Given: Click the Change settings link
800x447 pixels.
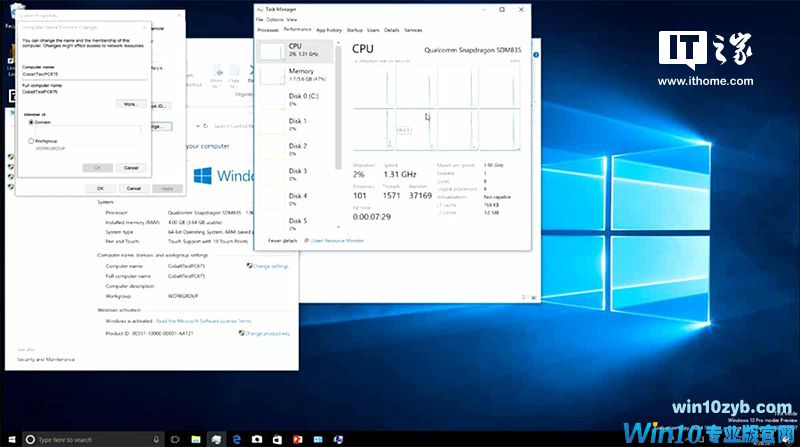Looking at the screenshot, I should pos(270,266).
